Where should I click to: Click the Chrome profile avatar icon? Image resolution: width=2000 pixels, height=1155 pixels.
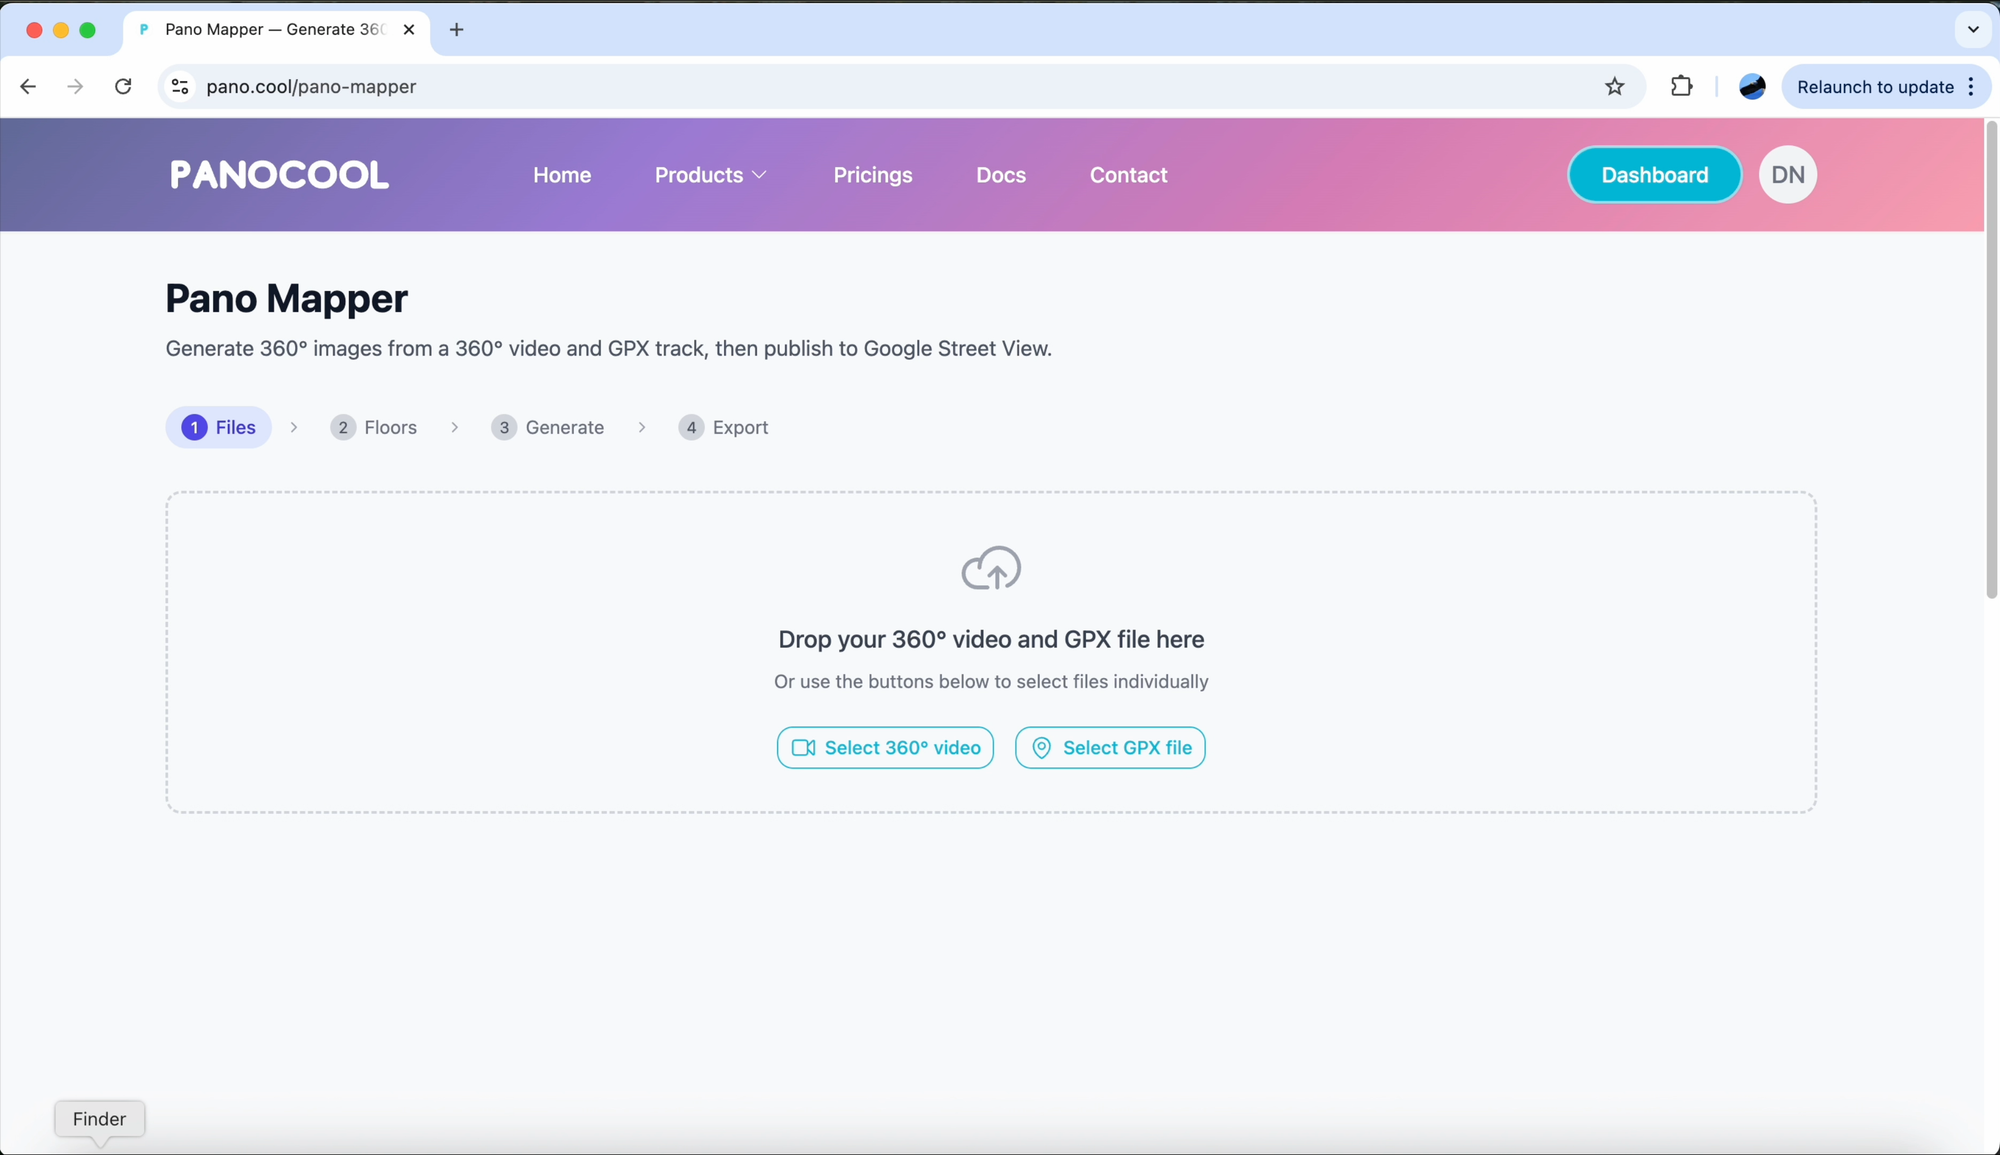tap(1752, 87)
